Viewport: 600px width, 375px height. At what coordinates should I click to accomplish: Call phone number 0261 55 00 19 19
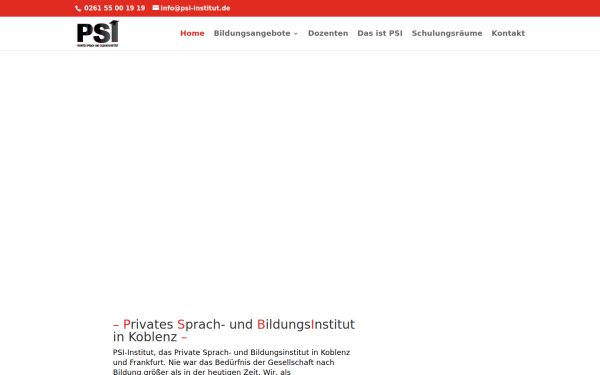(114, 8)
